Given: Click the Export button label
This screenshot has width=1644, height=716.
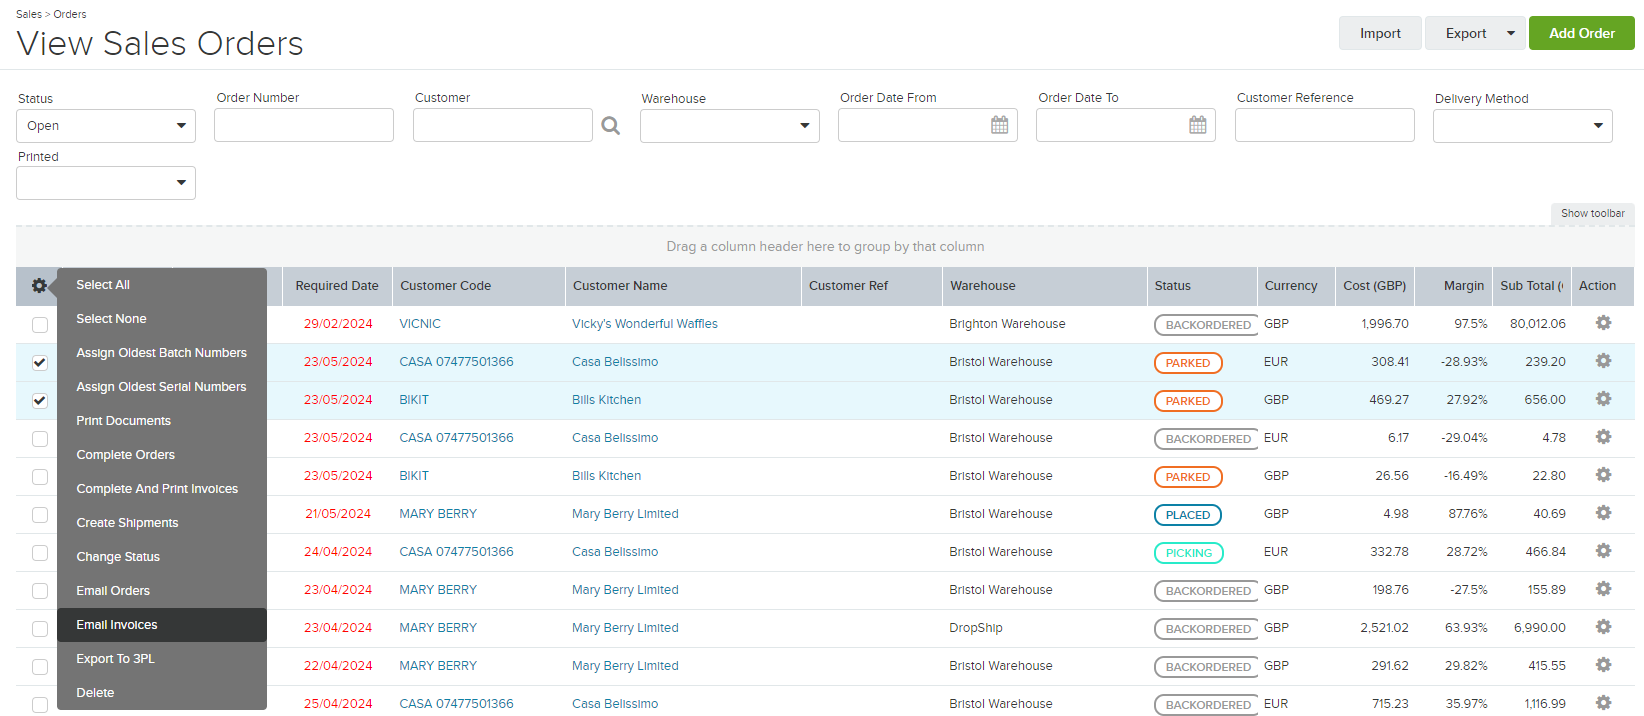Looking at the screenshot, I should (x=1466, y=33).
